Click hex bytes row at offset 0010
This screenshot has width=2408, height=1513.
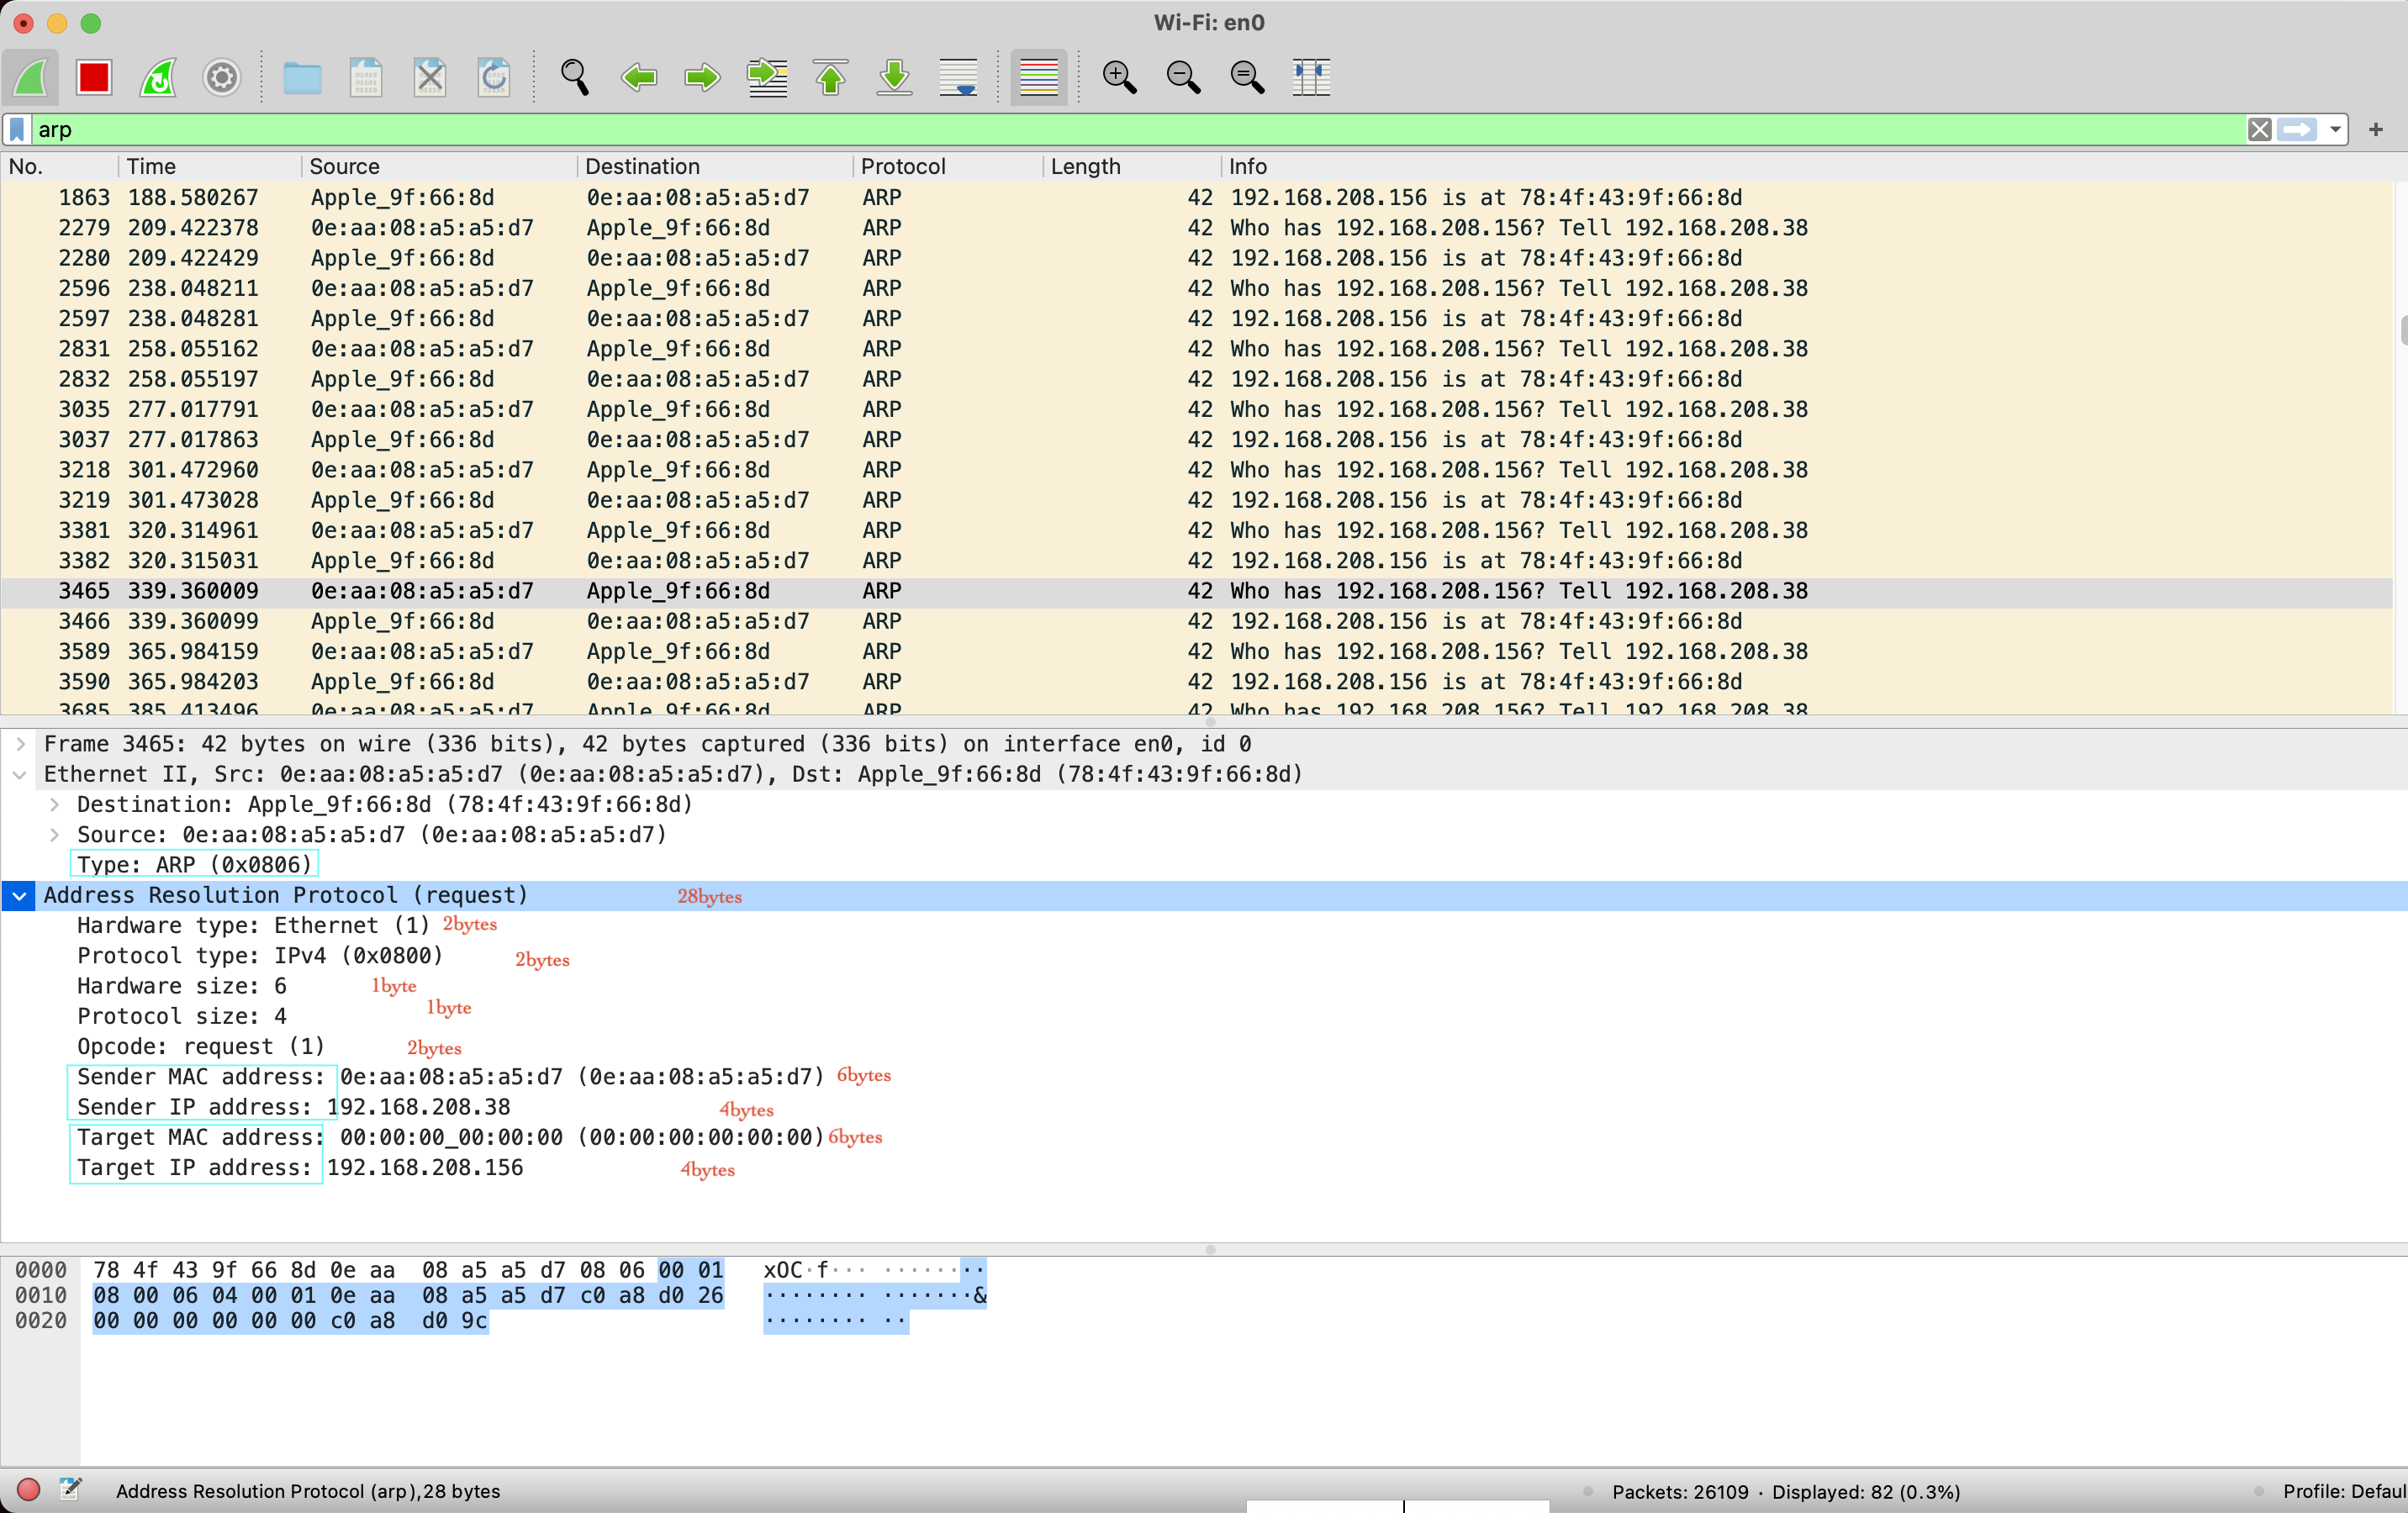point(408,1295)
